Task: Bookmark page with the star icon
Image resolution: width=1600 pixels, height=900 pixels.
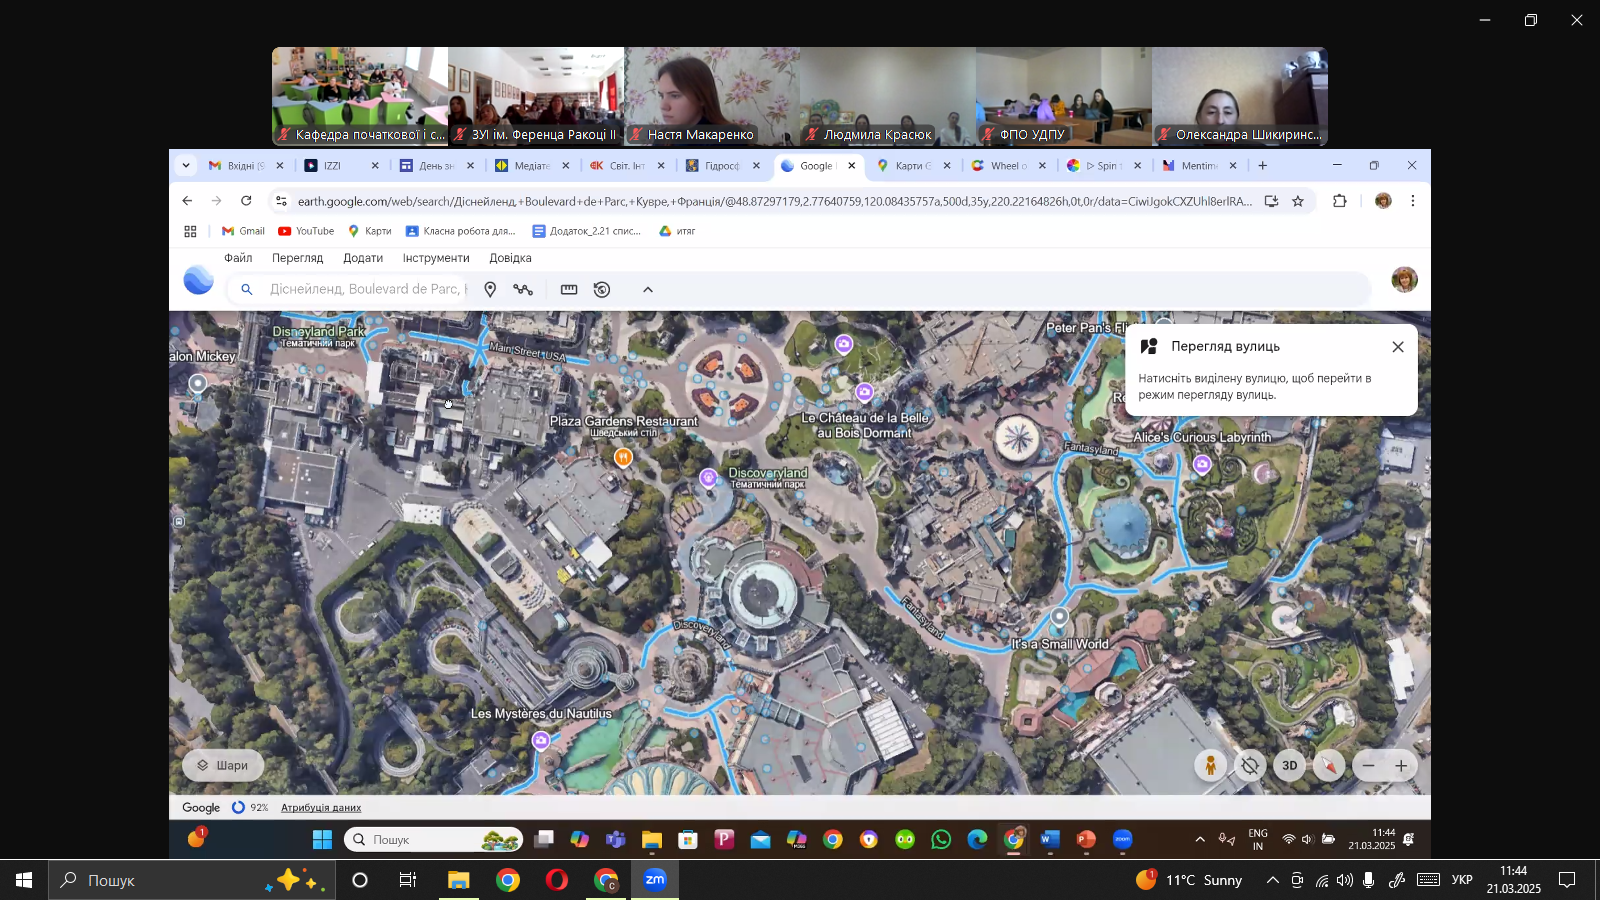Action: click(x=1298, y=201)
